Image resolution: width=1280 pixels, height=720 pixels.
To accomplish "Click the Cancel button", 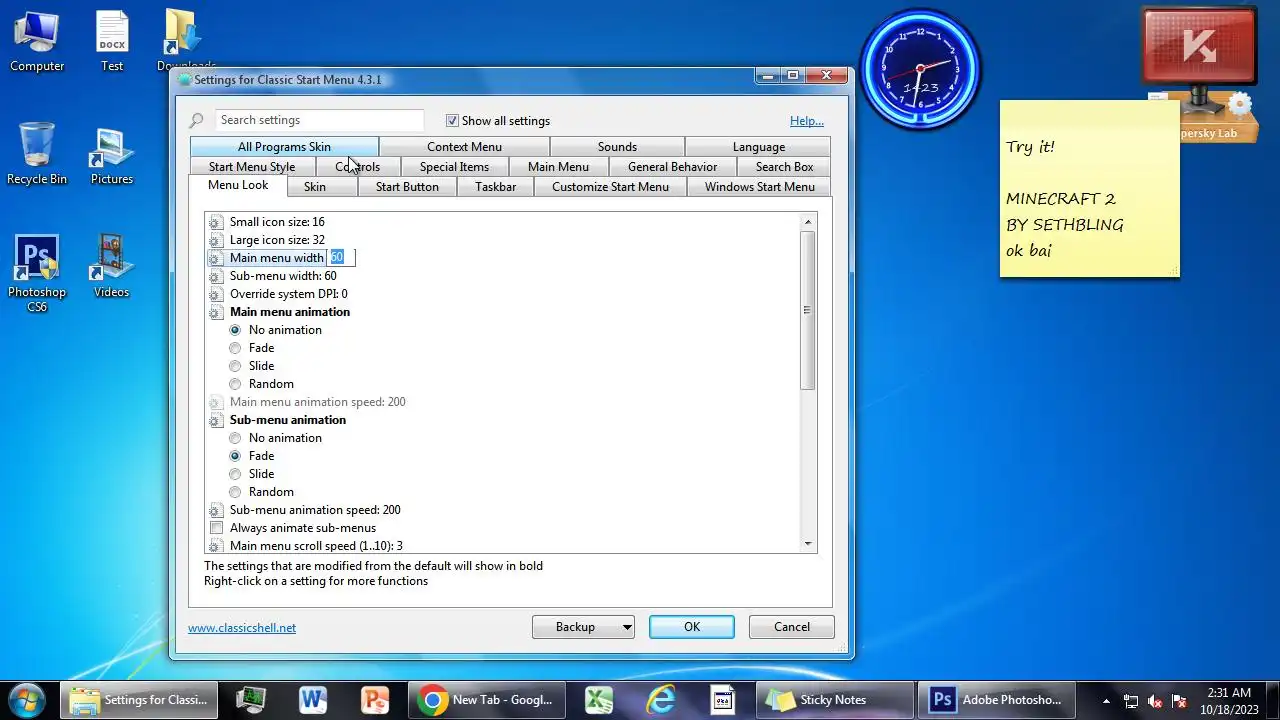I will (792, 627).
